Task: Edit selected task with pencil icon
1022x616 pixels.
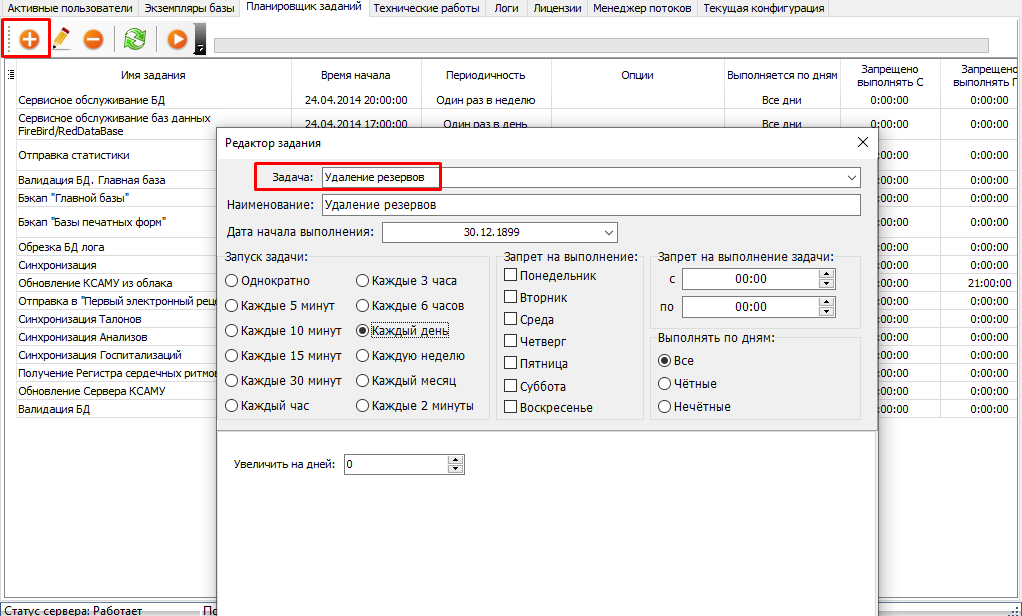Action: (x=61, y=39)
